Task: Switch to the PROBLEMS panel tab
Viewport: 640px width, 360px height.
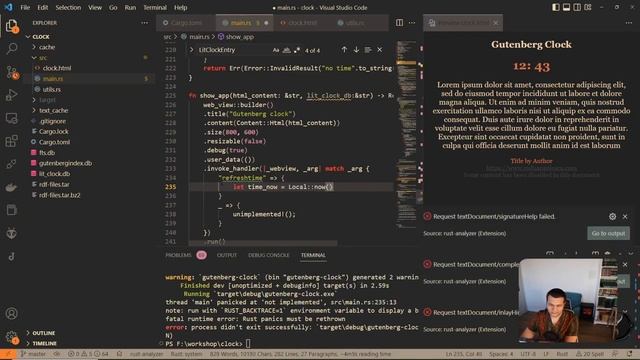Action: pyautogui.click(x=178, y=255)
